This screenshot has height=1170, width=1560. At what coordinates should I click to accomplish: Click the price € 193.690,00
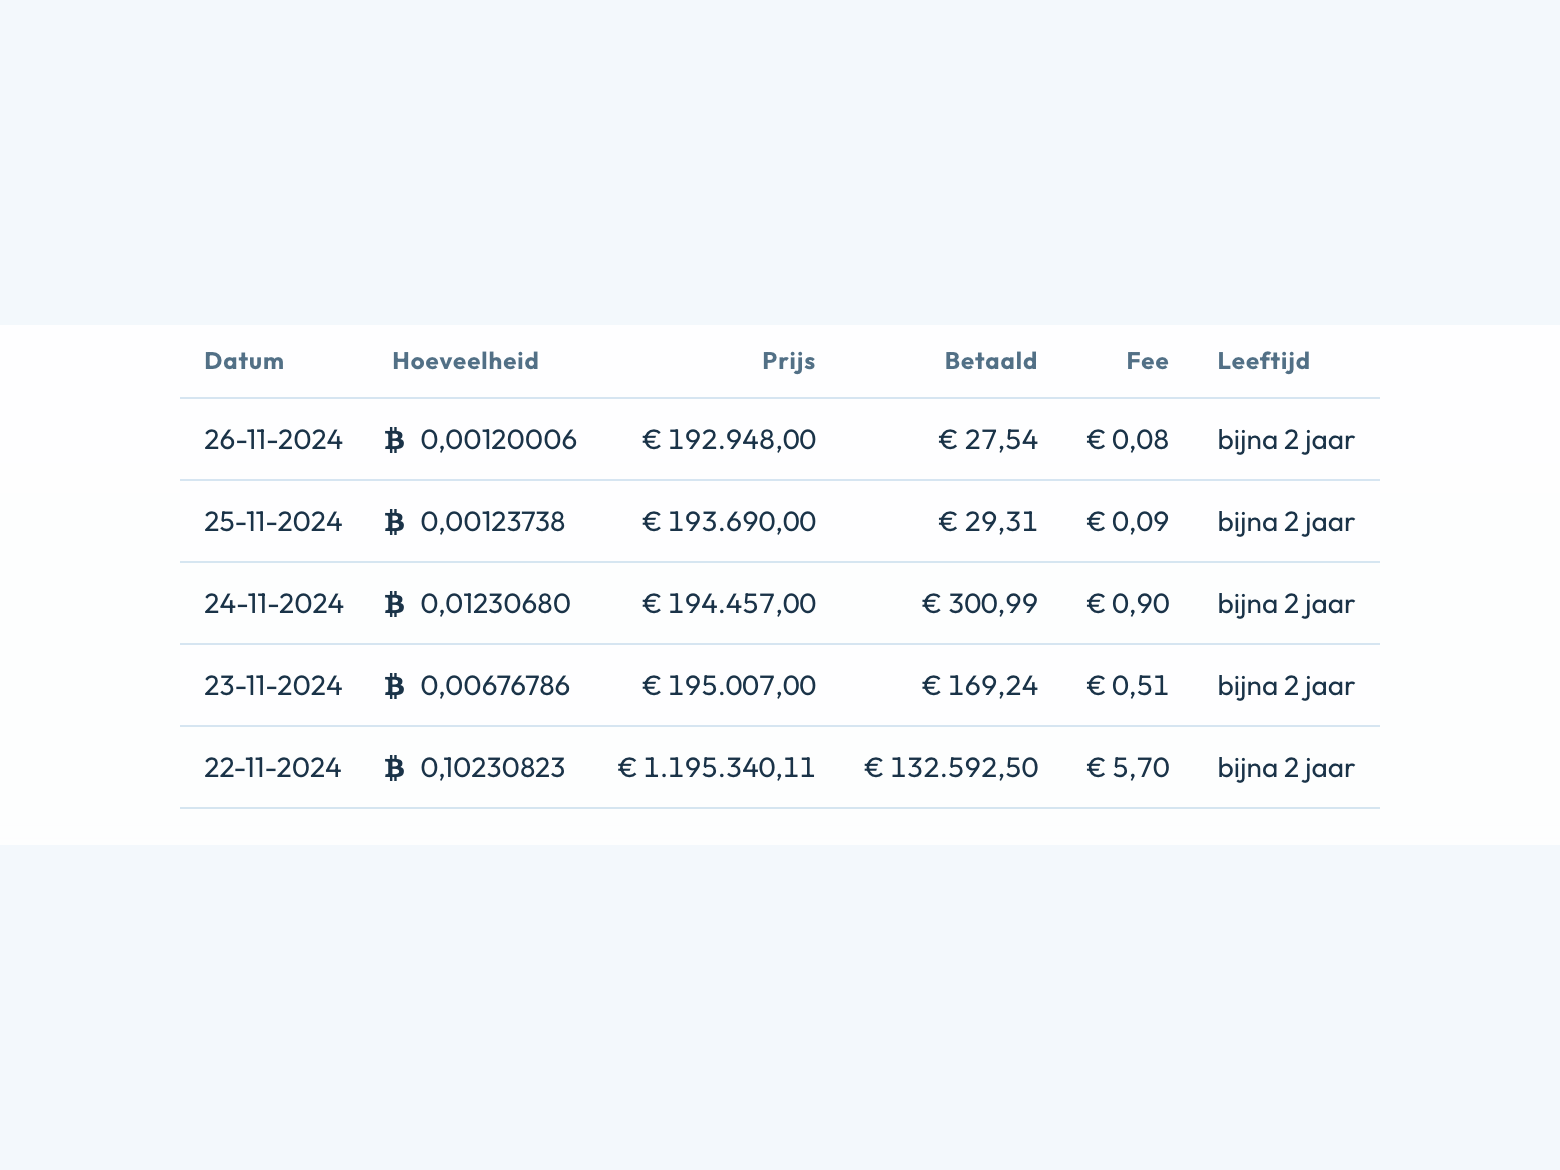[729, 522]
